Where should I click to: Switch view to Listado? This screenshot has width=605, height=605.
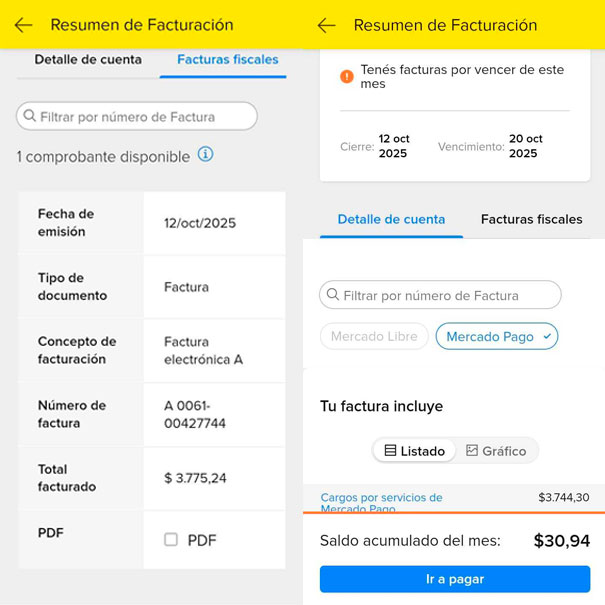point(415,451)
